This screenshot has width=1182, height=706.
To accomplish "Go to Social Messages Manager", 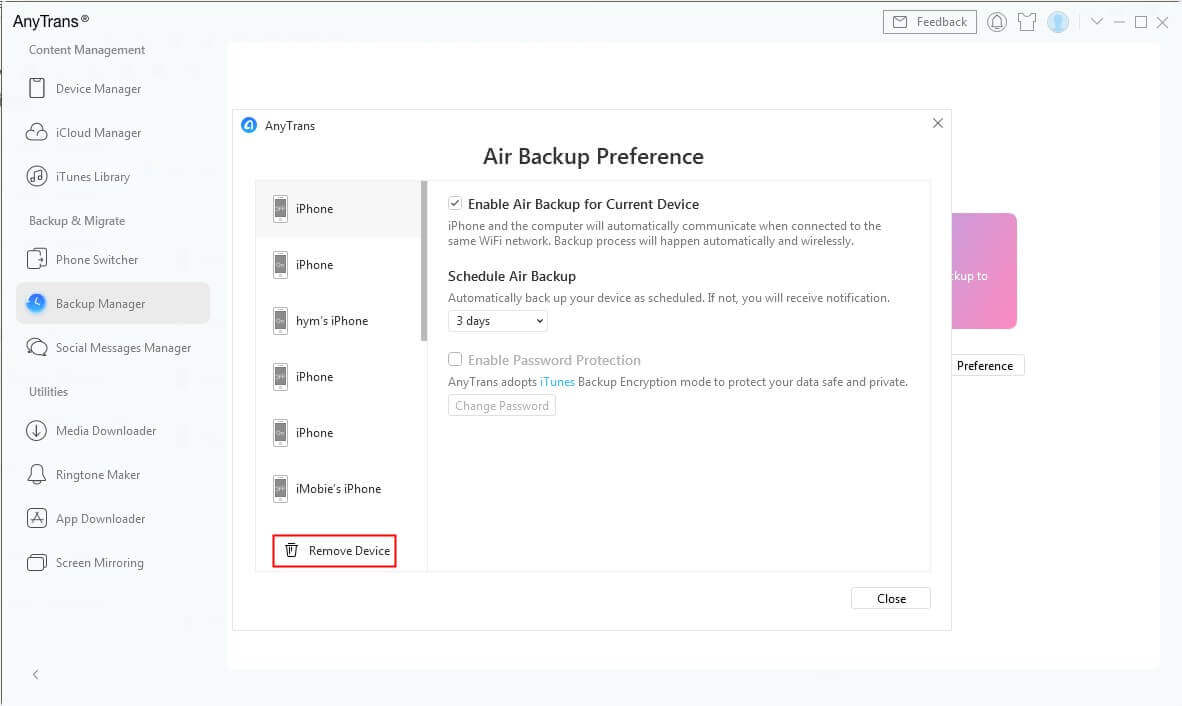I will pyautogui.click(x=123, y=348).
